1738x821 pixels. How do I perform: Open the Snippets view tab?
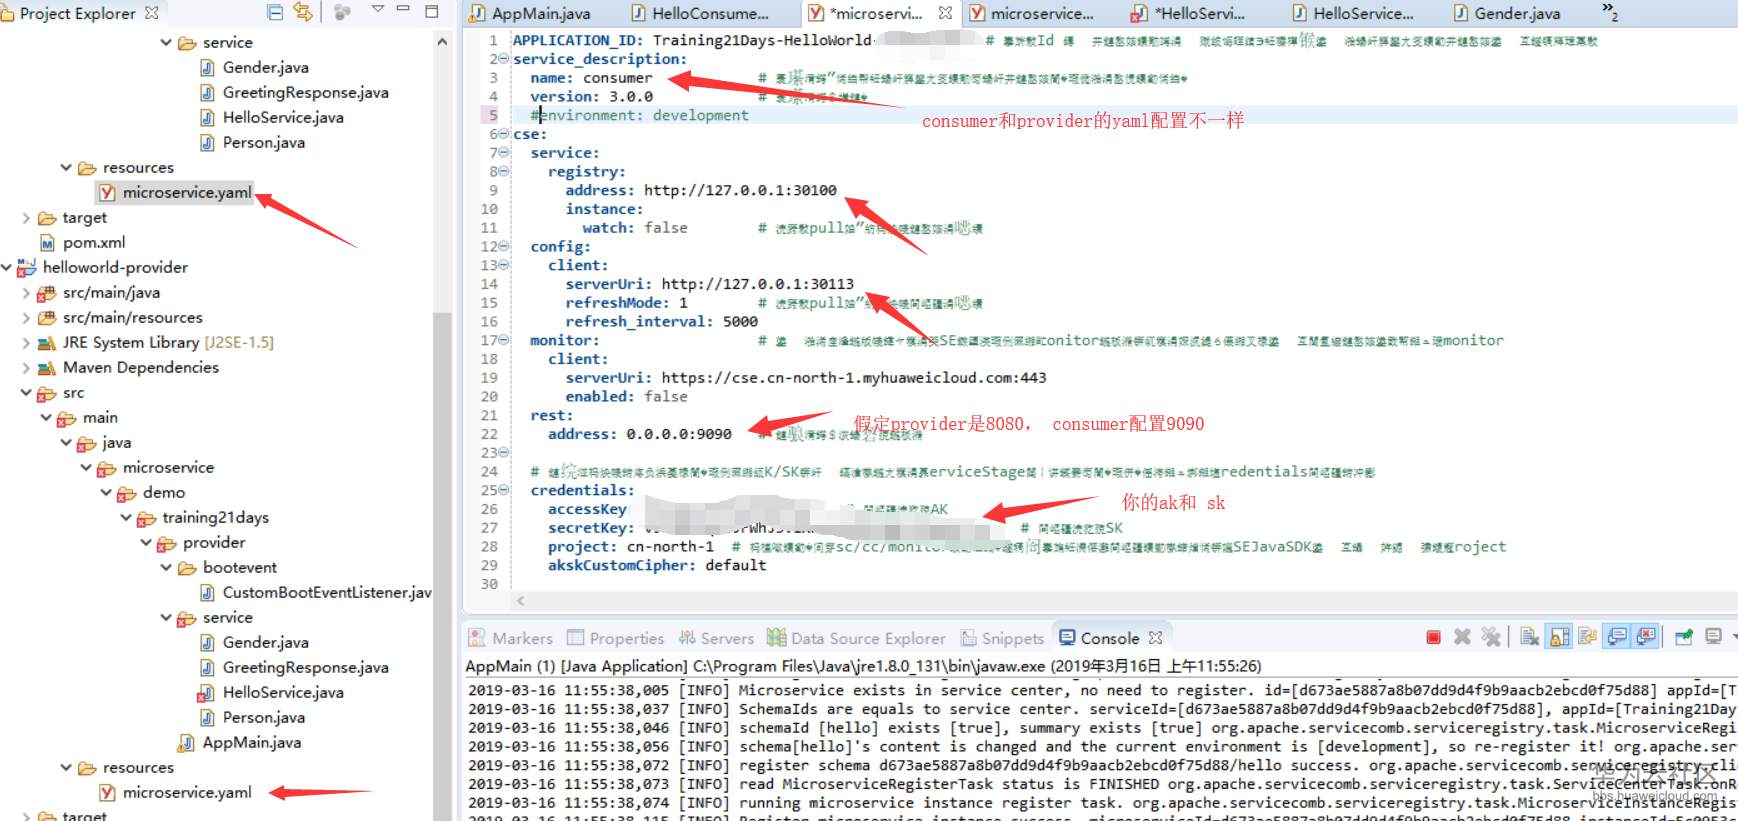click(1002, 638)
